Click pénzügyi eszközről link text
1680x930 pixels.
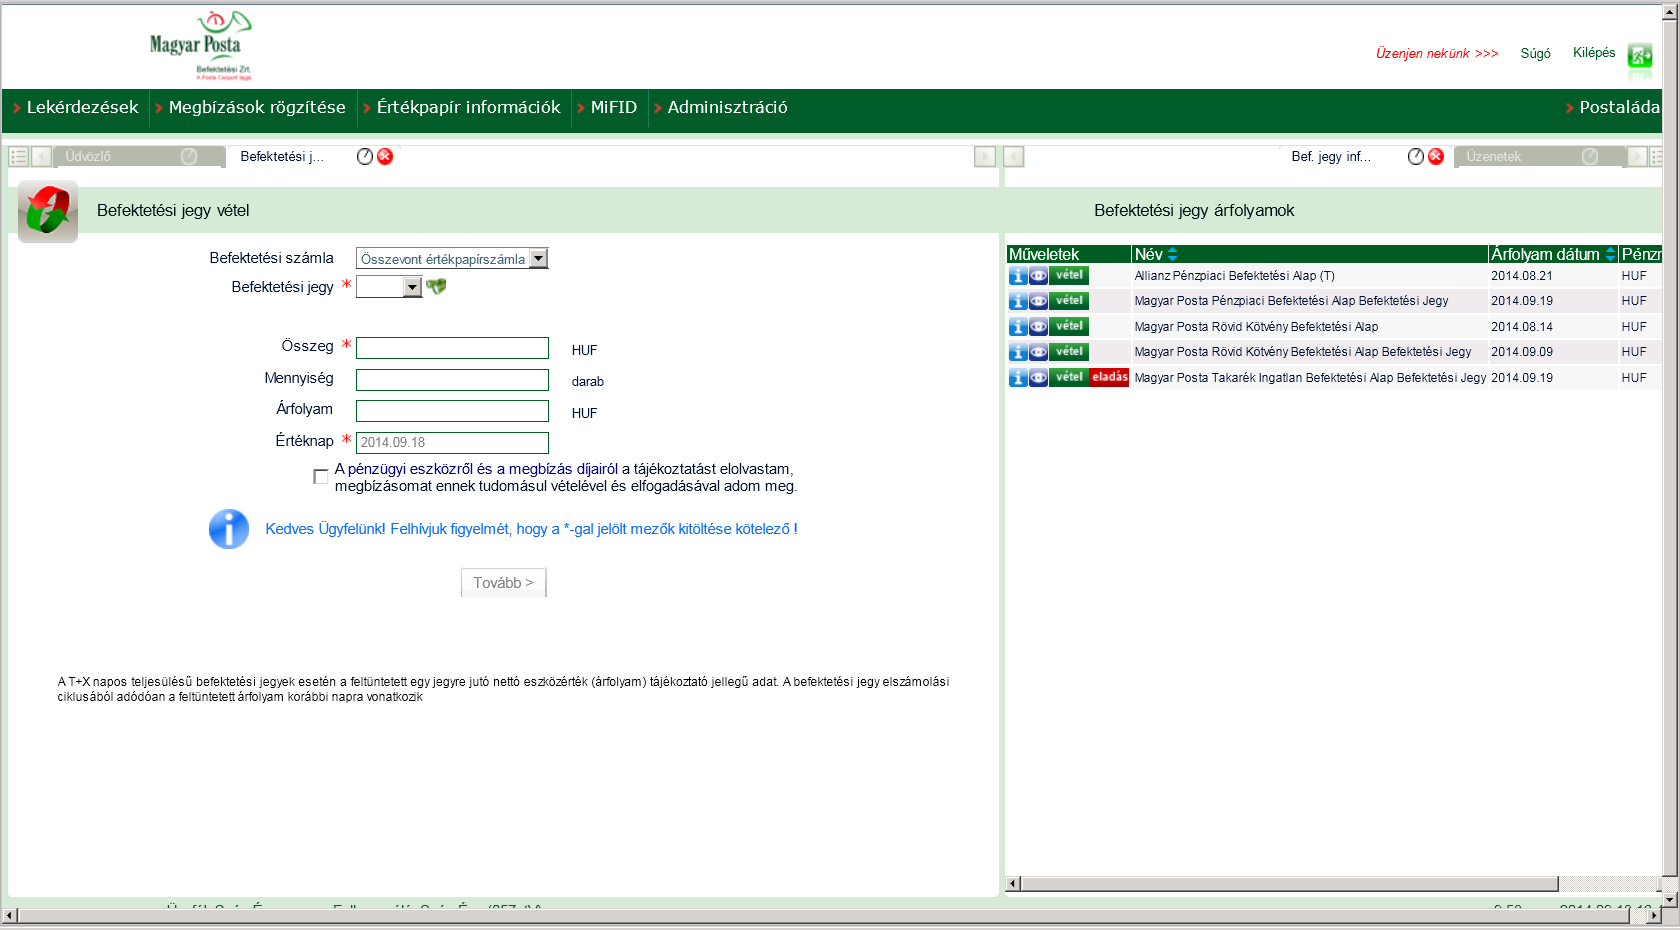(410, 469)
